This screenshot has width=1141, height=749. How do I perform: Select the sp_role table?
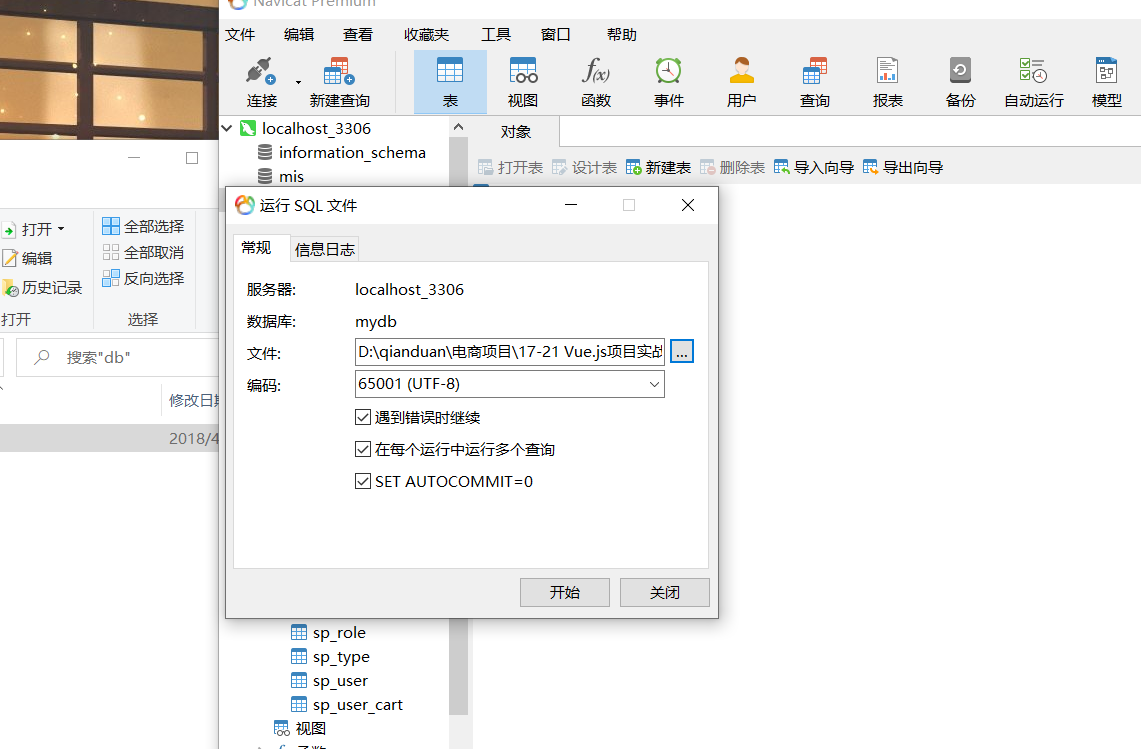pyautogui.click(x=339, y=633)
